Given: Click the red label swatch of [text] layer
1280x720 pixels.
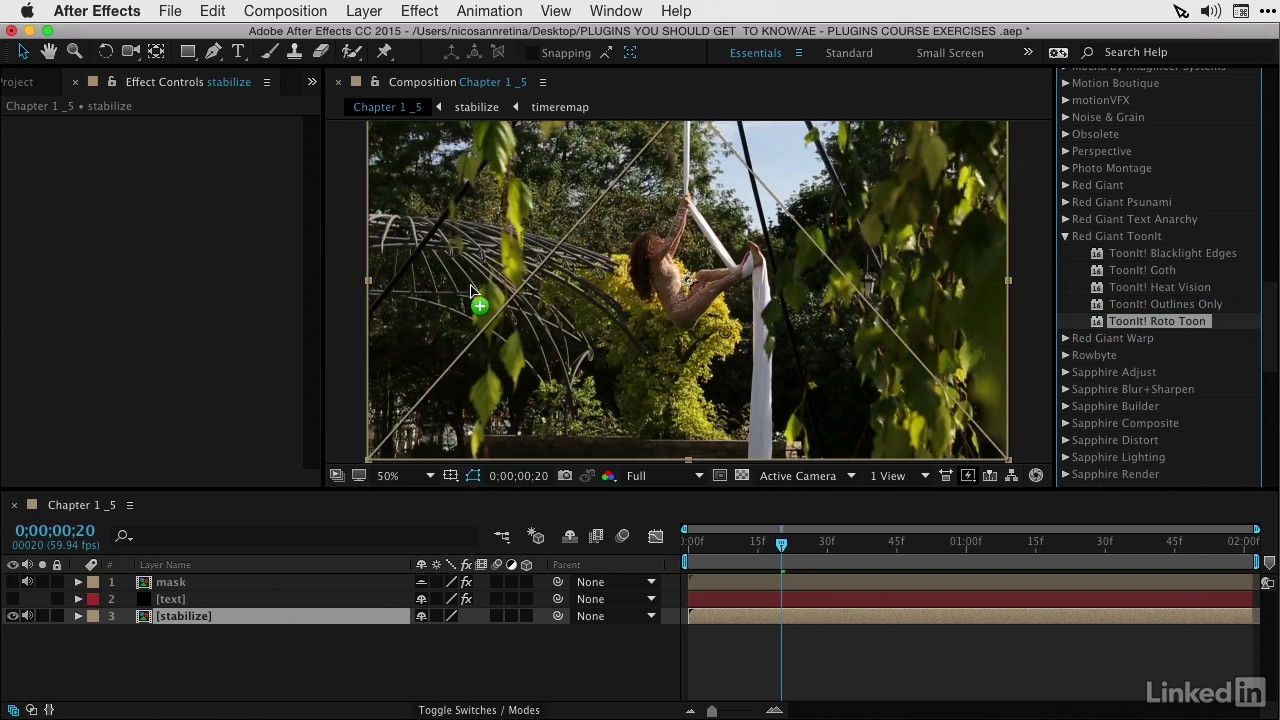Looking at the screenshot, I should tap(93, 599).
